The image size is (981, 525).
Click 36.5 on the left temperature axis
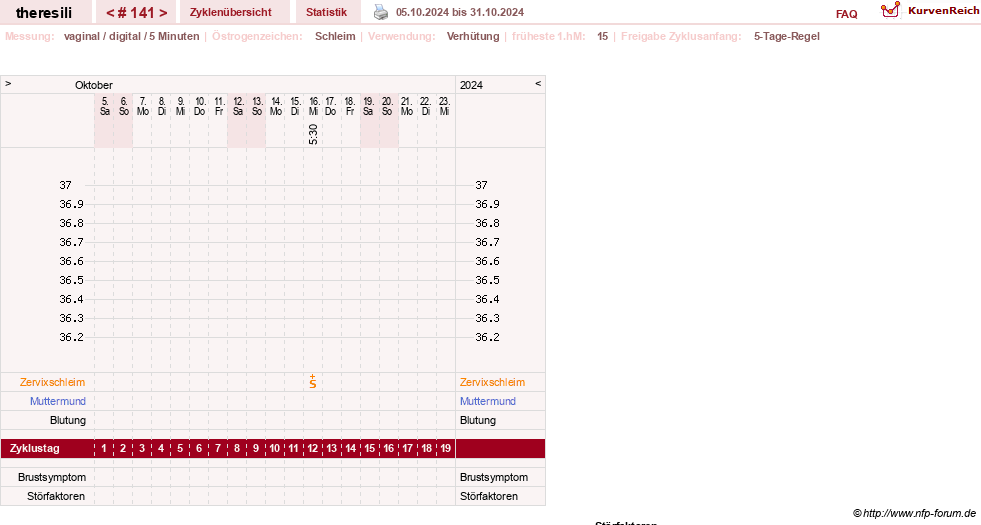71,280
